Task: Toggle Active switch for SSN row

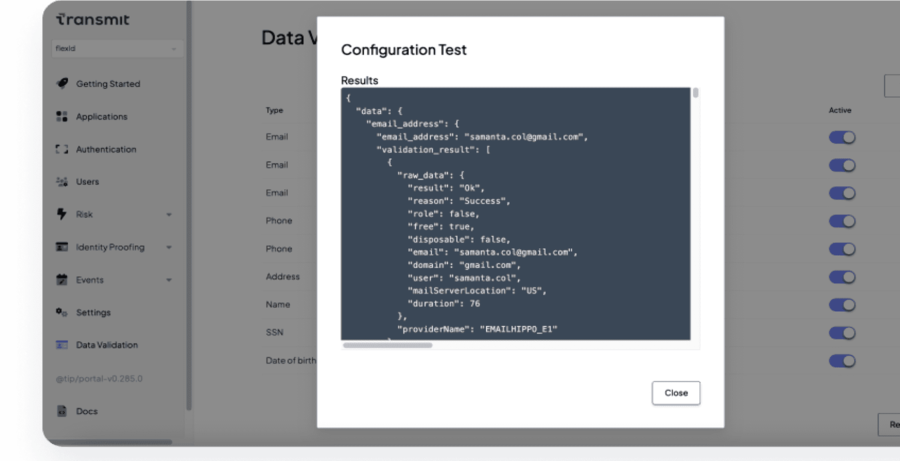Action: click(x=842, y=333)
